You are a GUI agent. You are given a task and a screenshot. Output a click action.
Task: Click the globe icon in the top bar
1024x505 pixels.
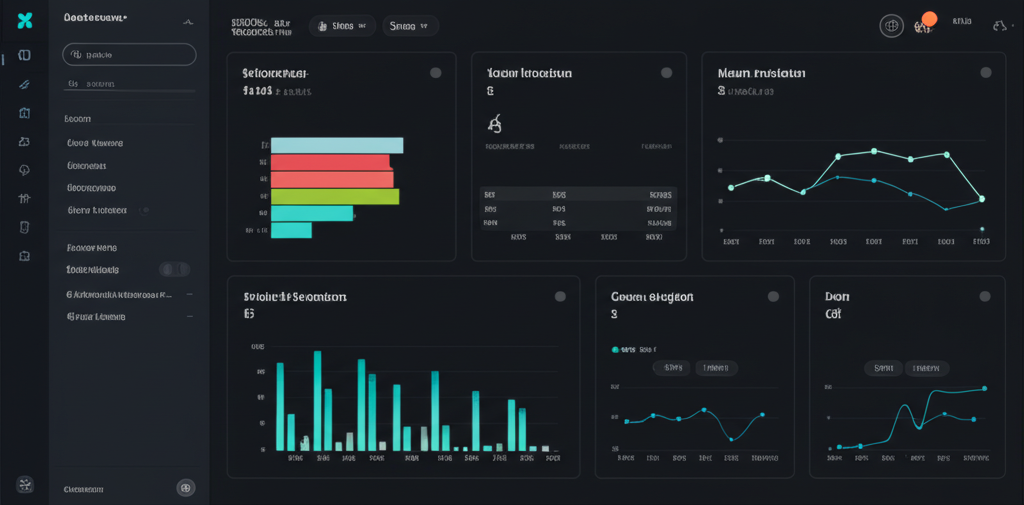[891, 27]
